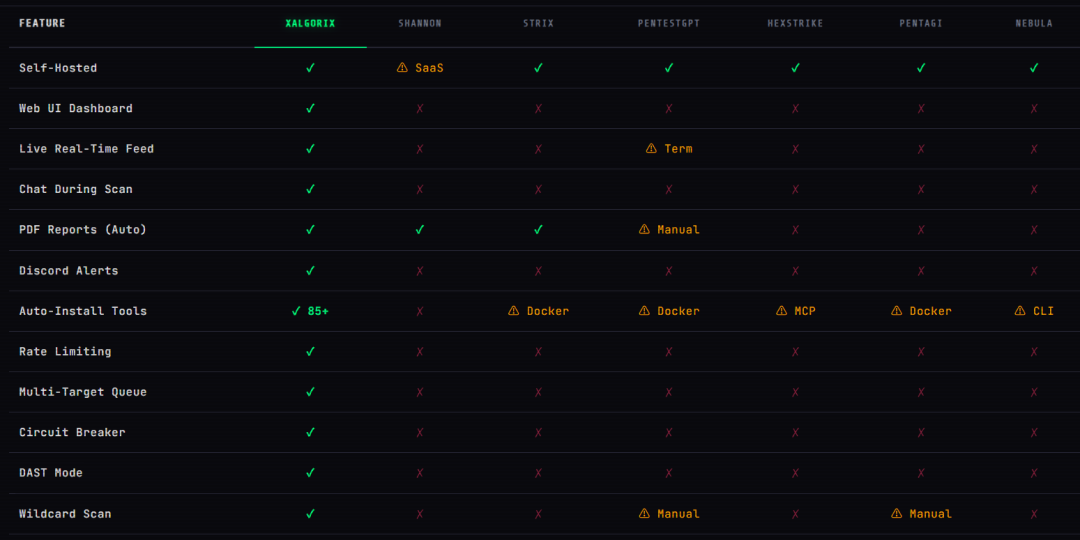
Task: Click the Wildcard Scan feature label
Action: pos(65,514)
